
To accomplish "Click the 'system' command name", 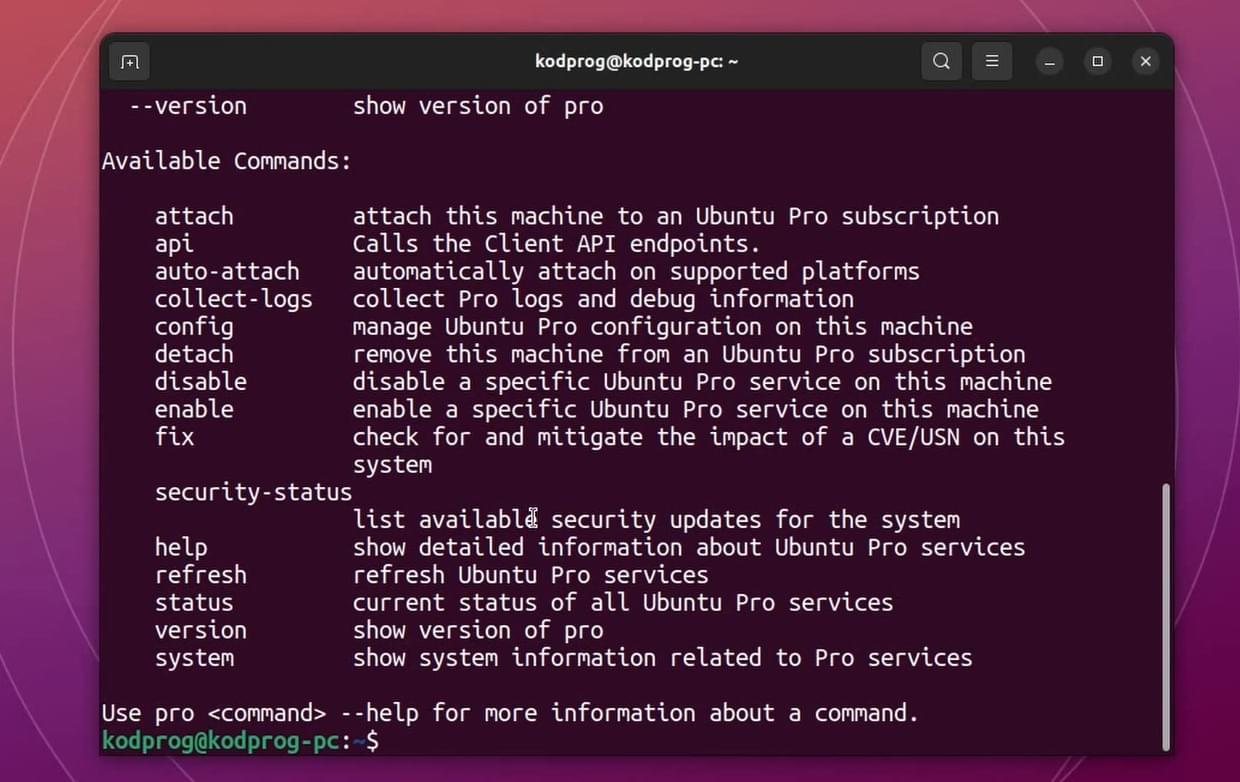I will coord(194,658).
